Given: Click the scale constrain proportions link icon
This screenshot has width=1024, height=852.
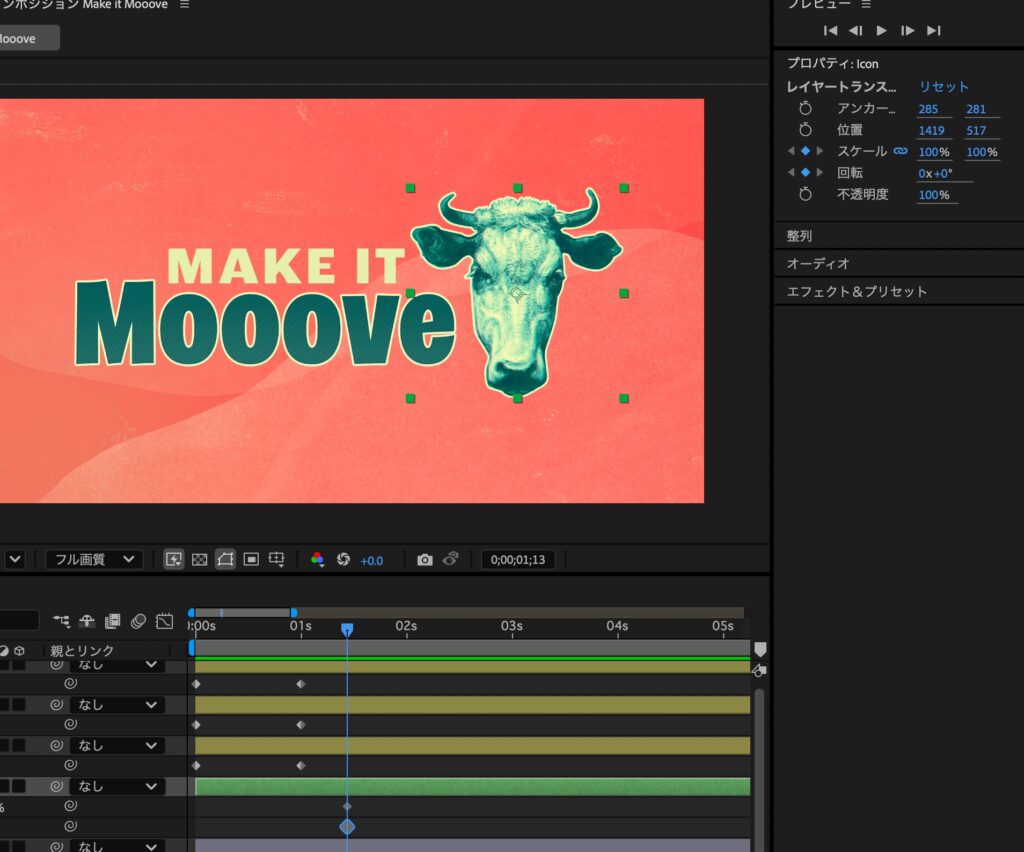Looking at the screenshot, I should click(900, 152).
